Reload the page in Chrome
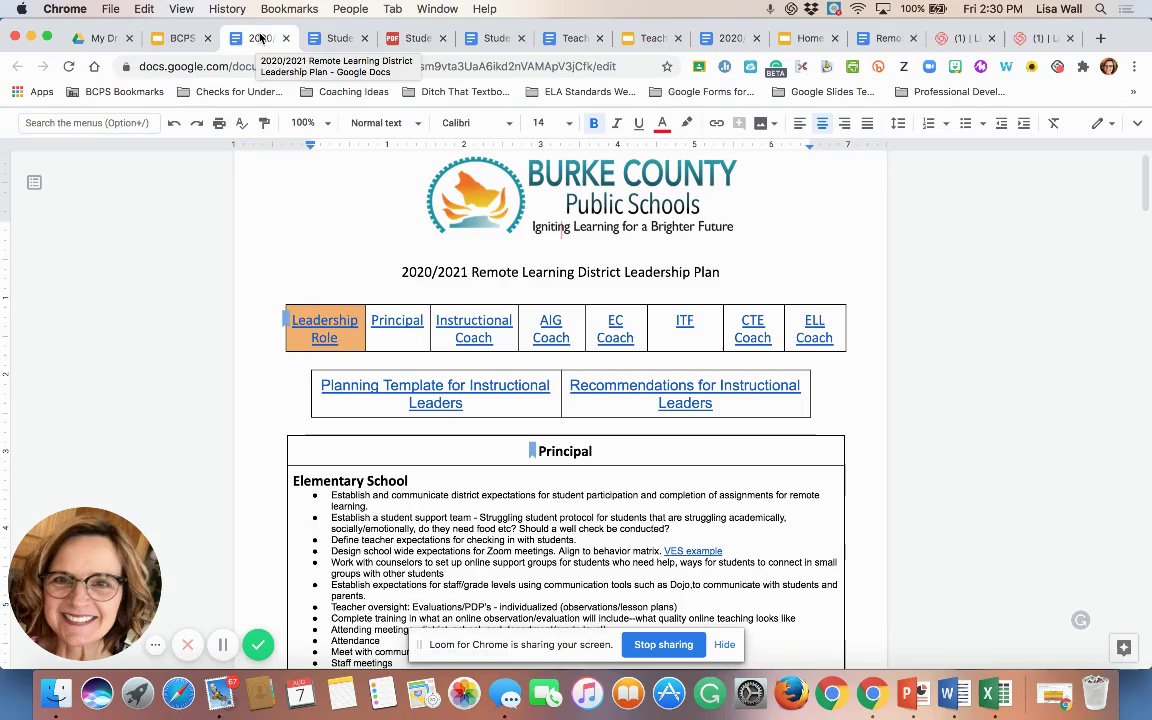 tap(69, 67)
